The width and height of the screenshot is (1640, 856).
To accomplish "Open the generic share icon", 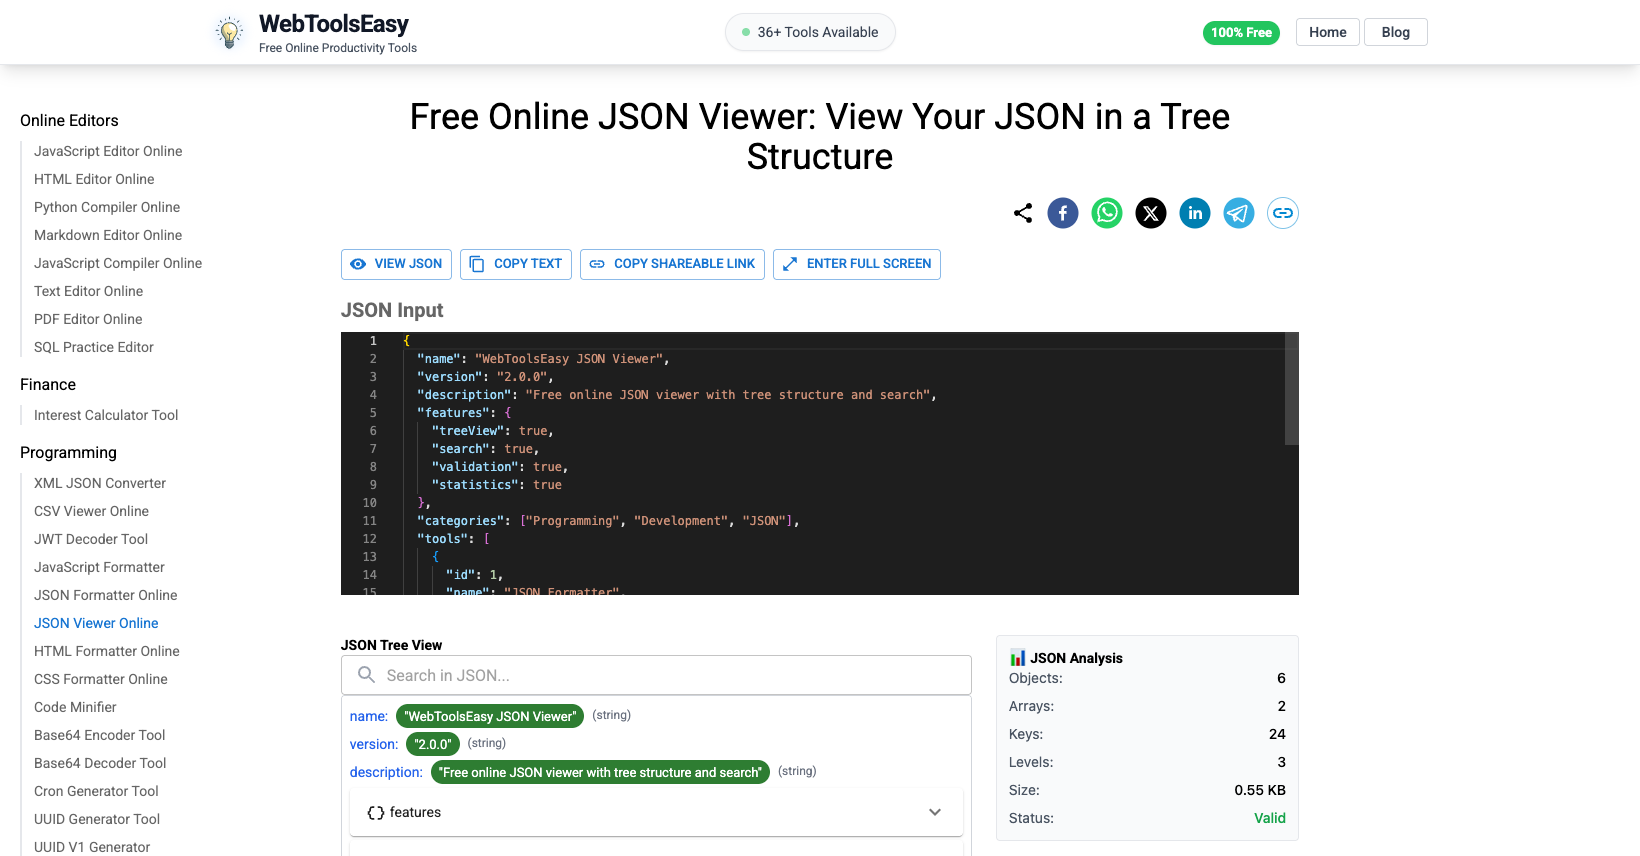I will pos(1023,213).
